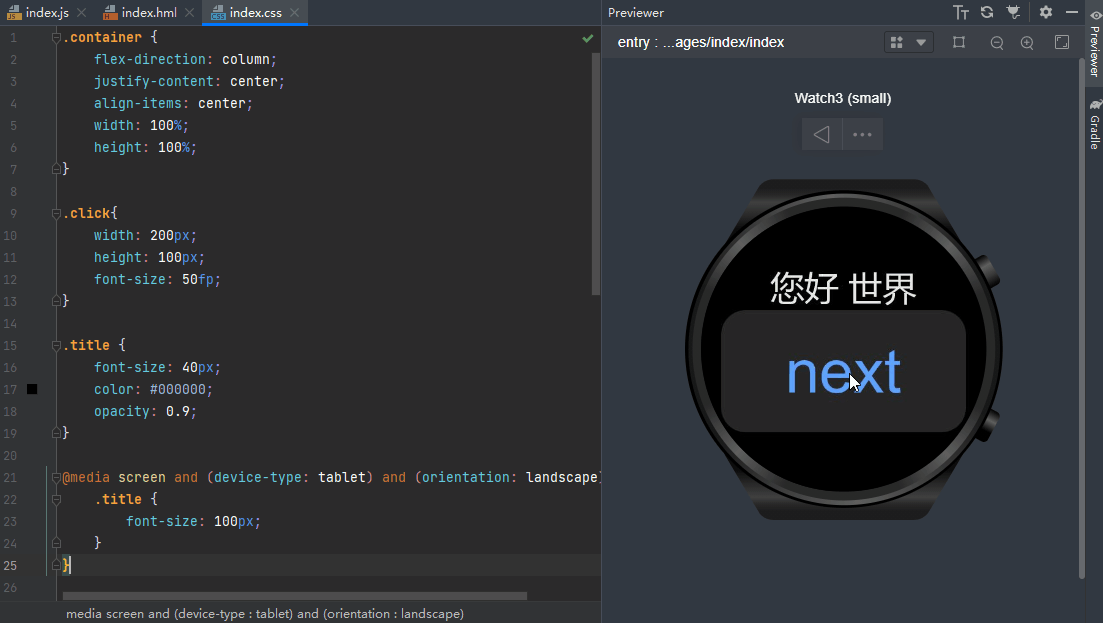Screen dimensions: 1103x623
Task: Refresh the Previewer with the reload icon
Action: pos(987,12)
